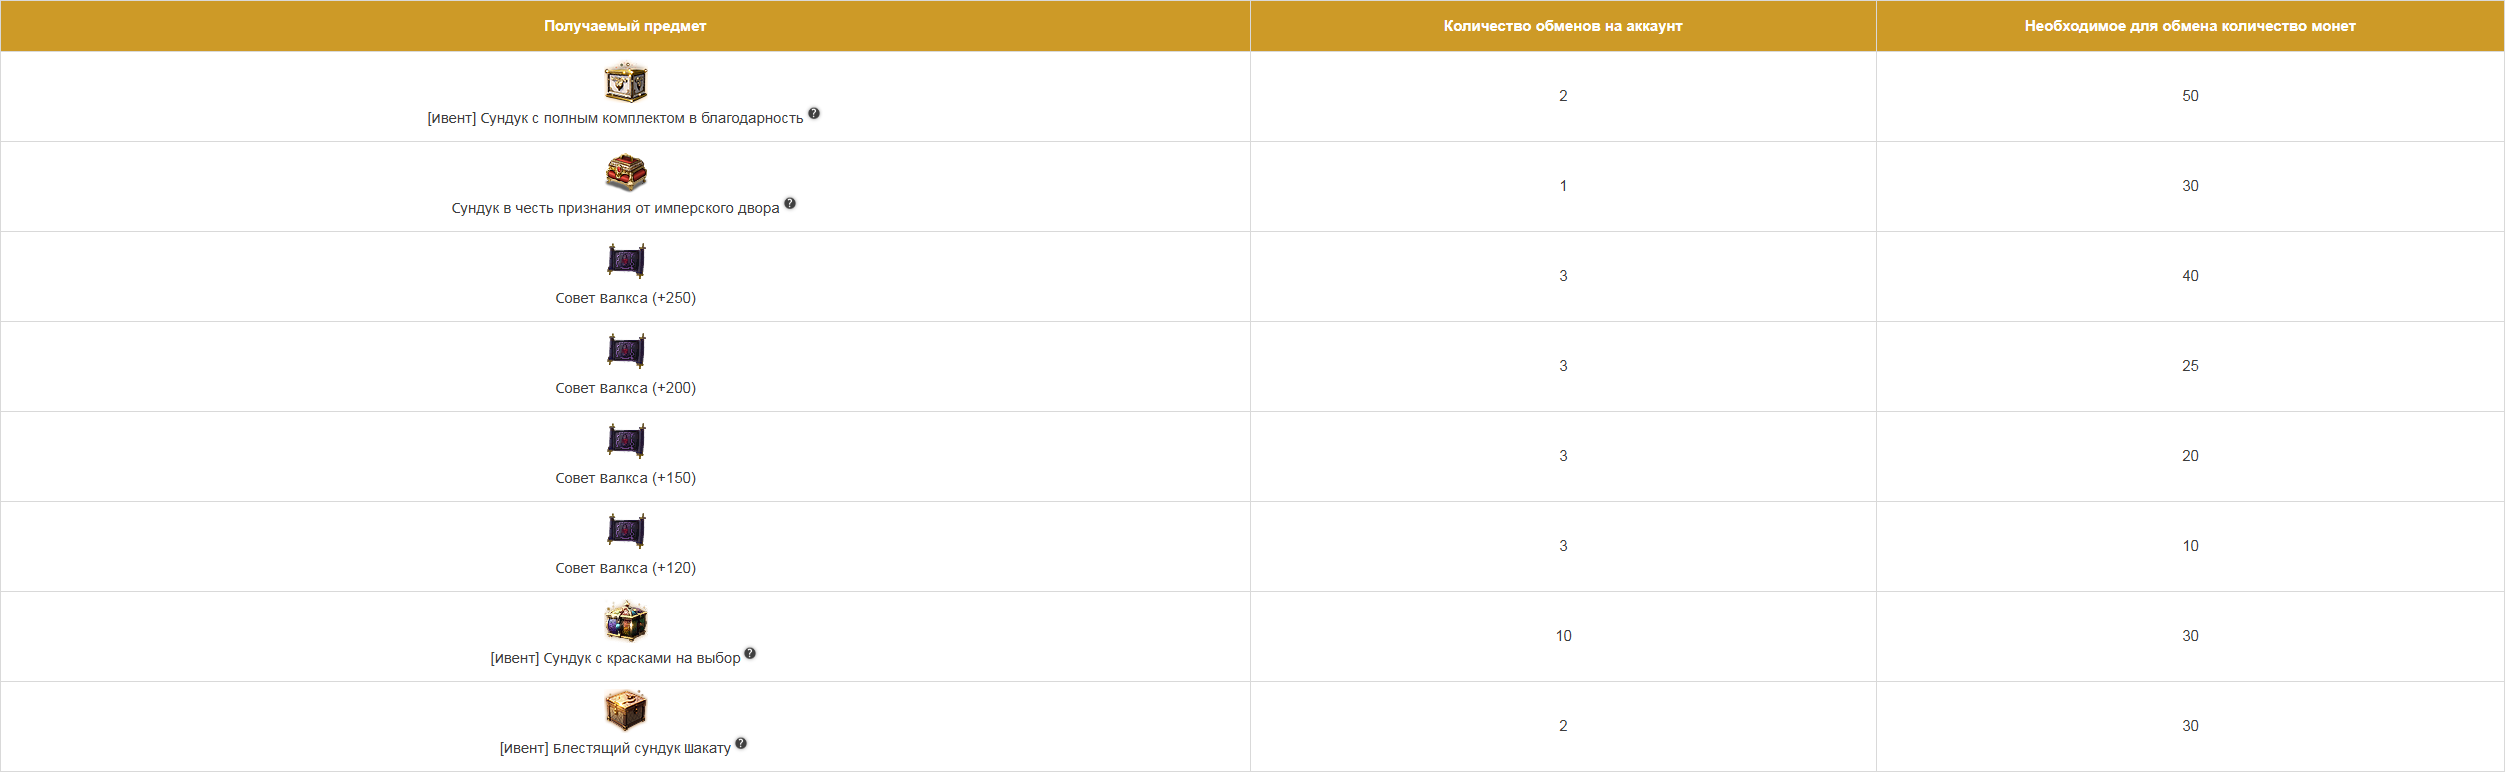Click exchange count 2 for Блестящий сундук Шакату
Screen dimensions: 2505x772
1563,726
